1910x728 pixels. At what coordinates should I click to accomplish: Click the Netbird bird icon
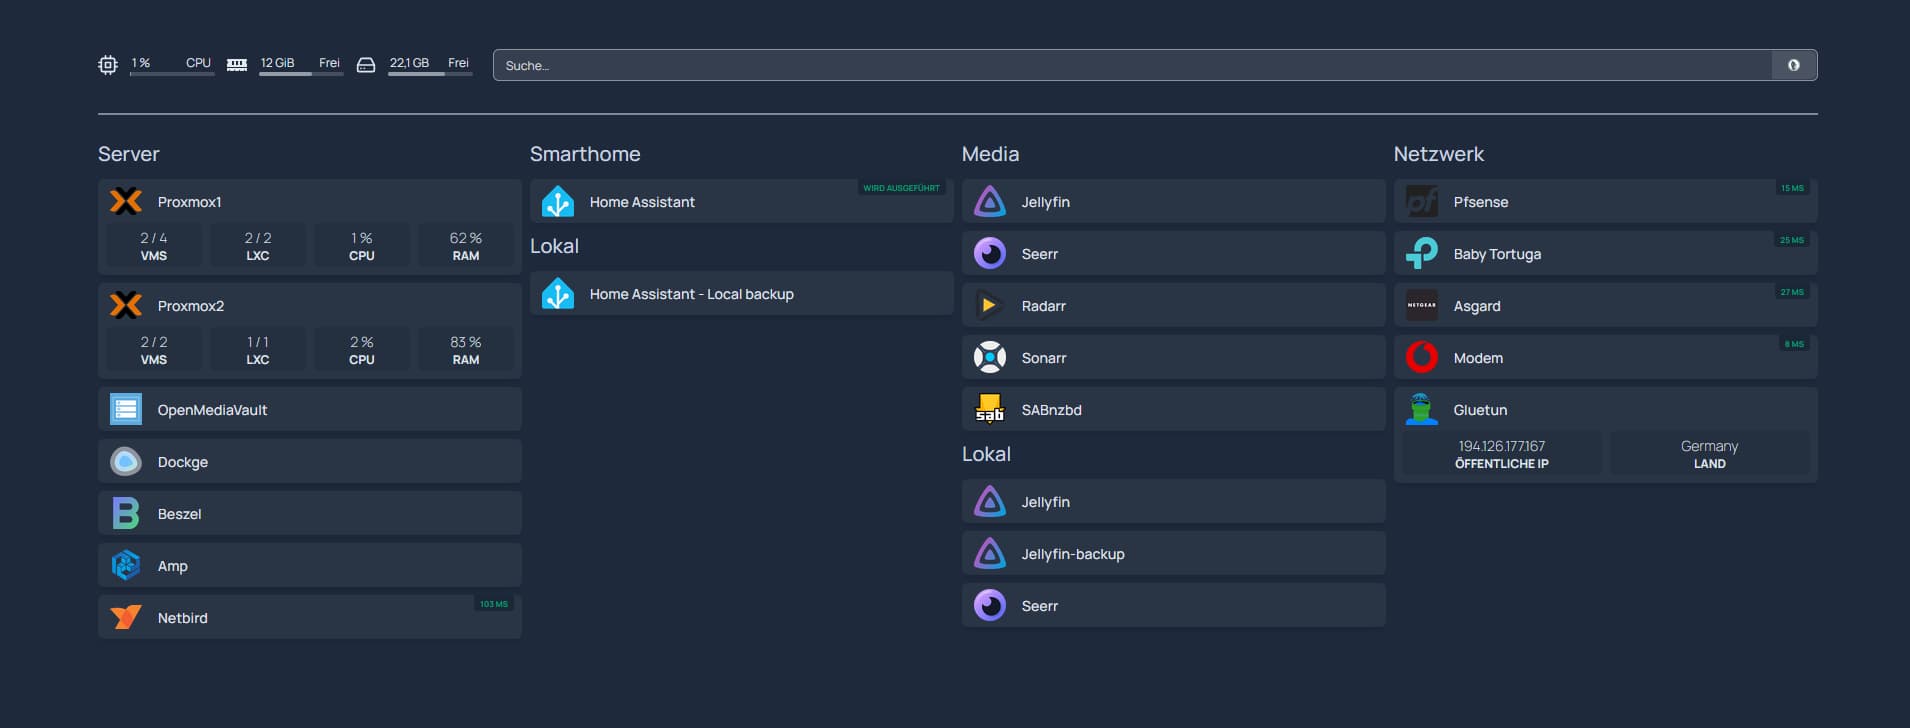(126, 617)
